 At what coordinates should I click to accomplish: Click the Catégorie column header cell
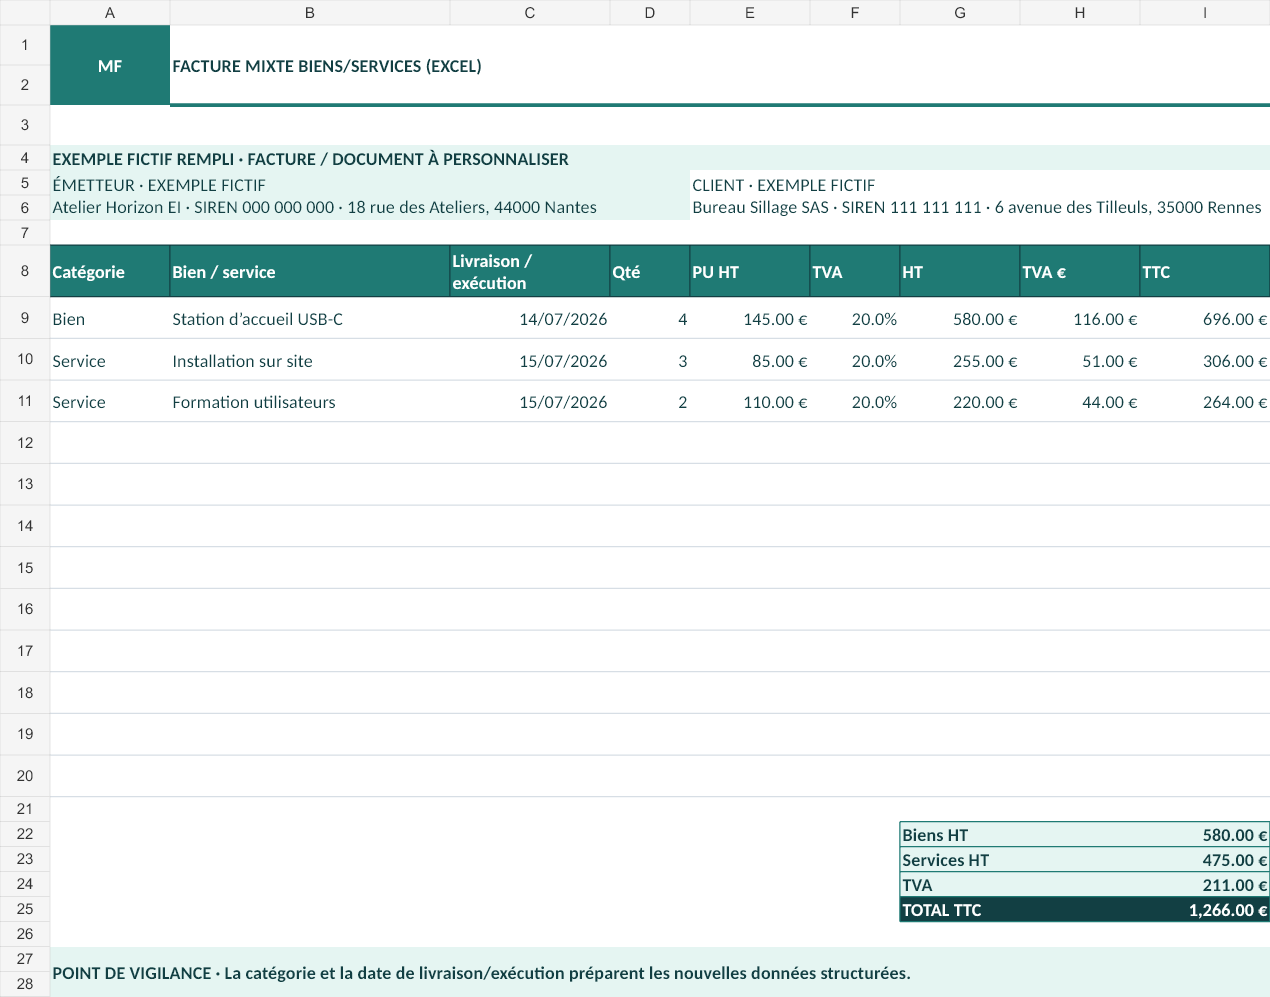click(110, 271)
